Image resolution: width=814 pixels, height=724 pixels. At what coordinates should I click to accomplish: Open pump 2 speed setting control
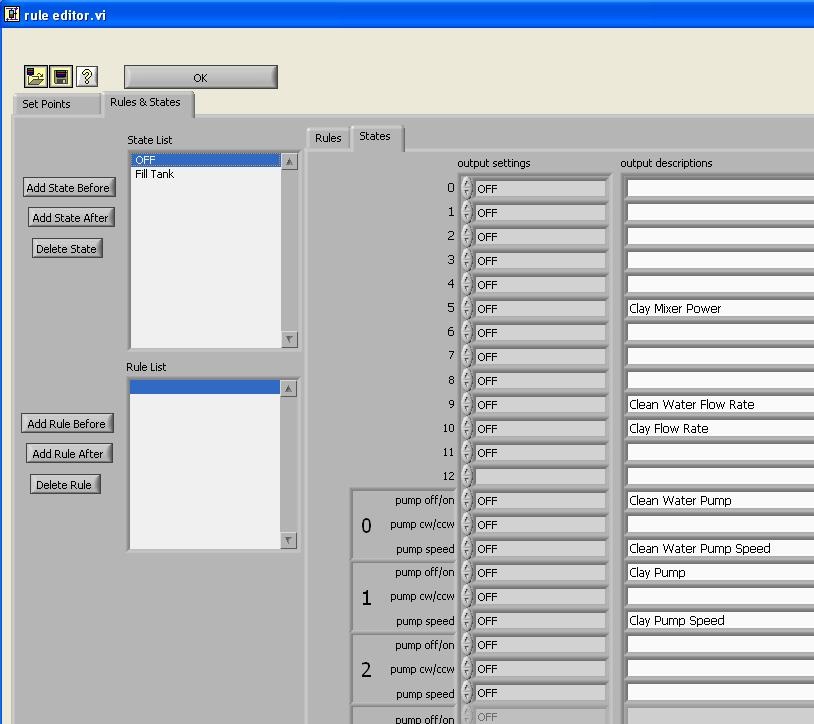(x=540, y=693)
